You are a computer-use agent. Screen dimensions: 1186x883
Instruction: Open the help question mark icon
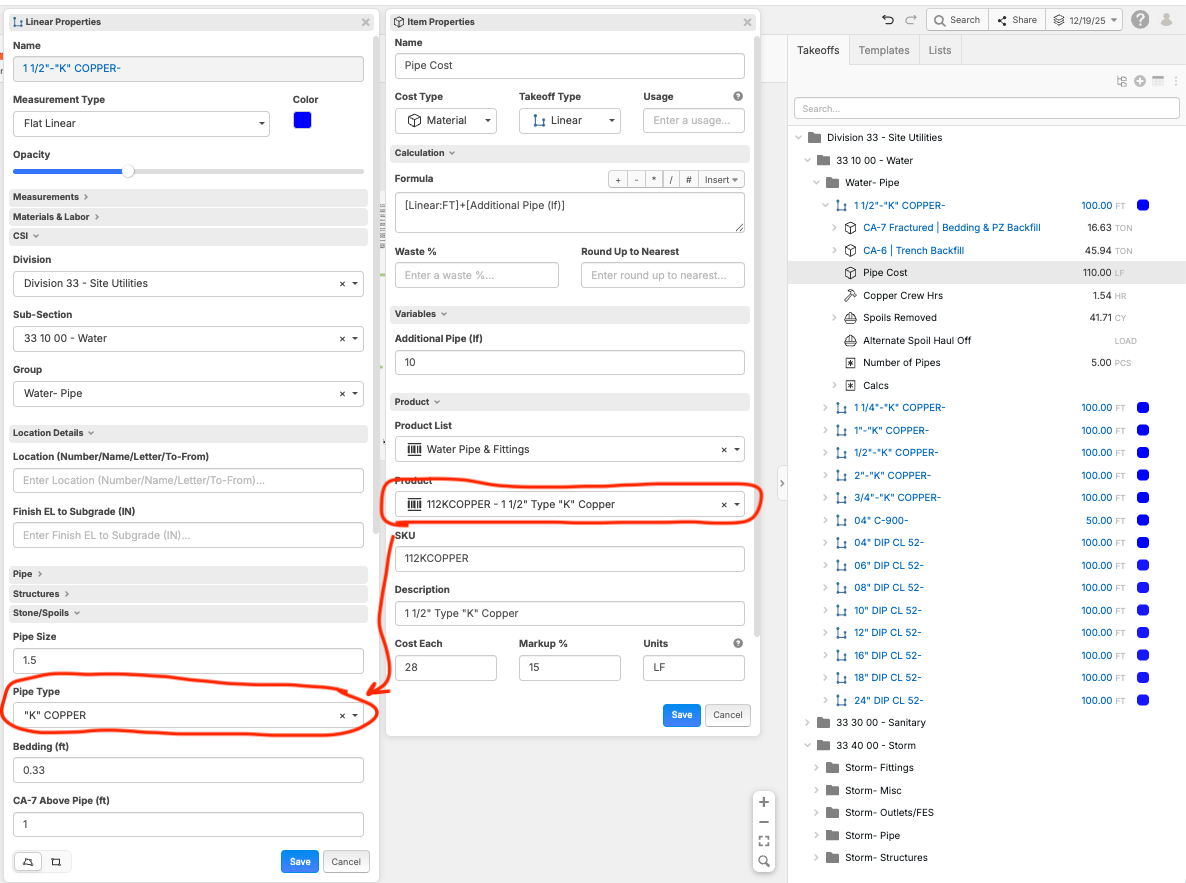pos(1140,20)
